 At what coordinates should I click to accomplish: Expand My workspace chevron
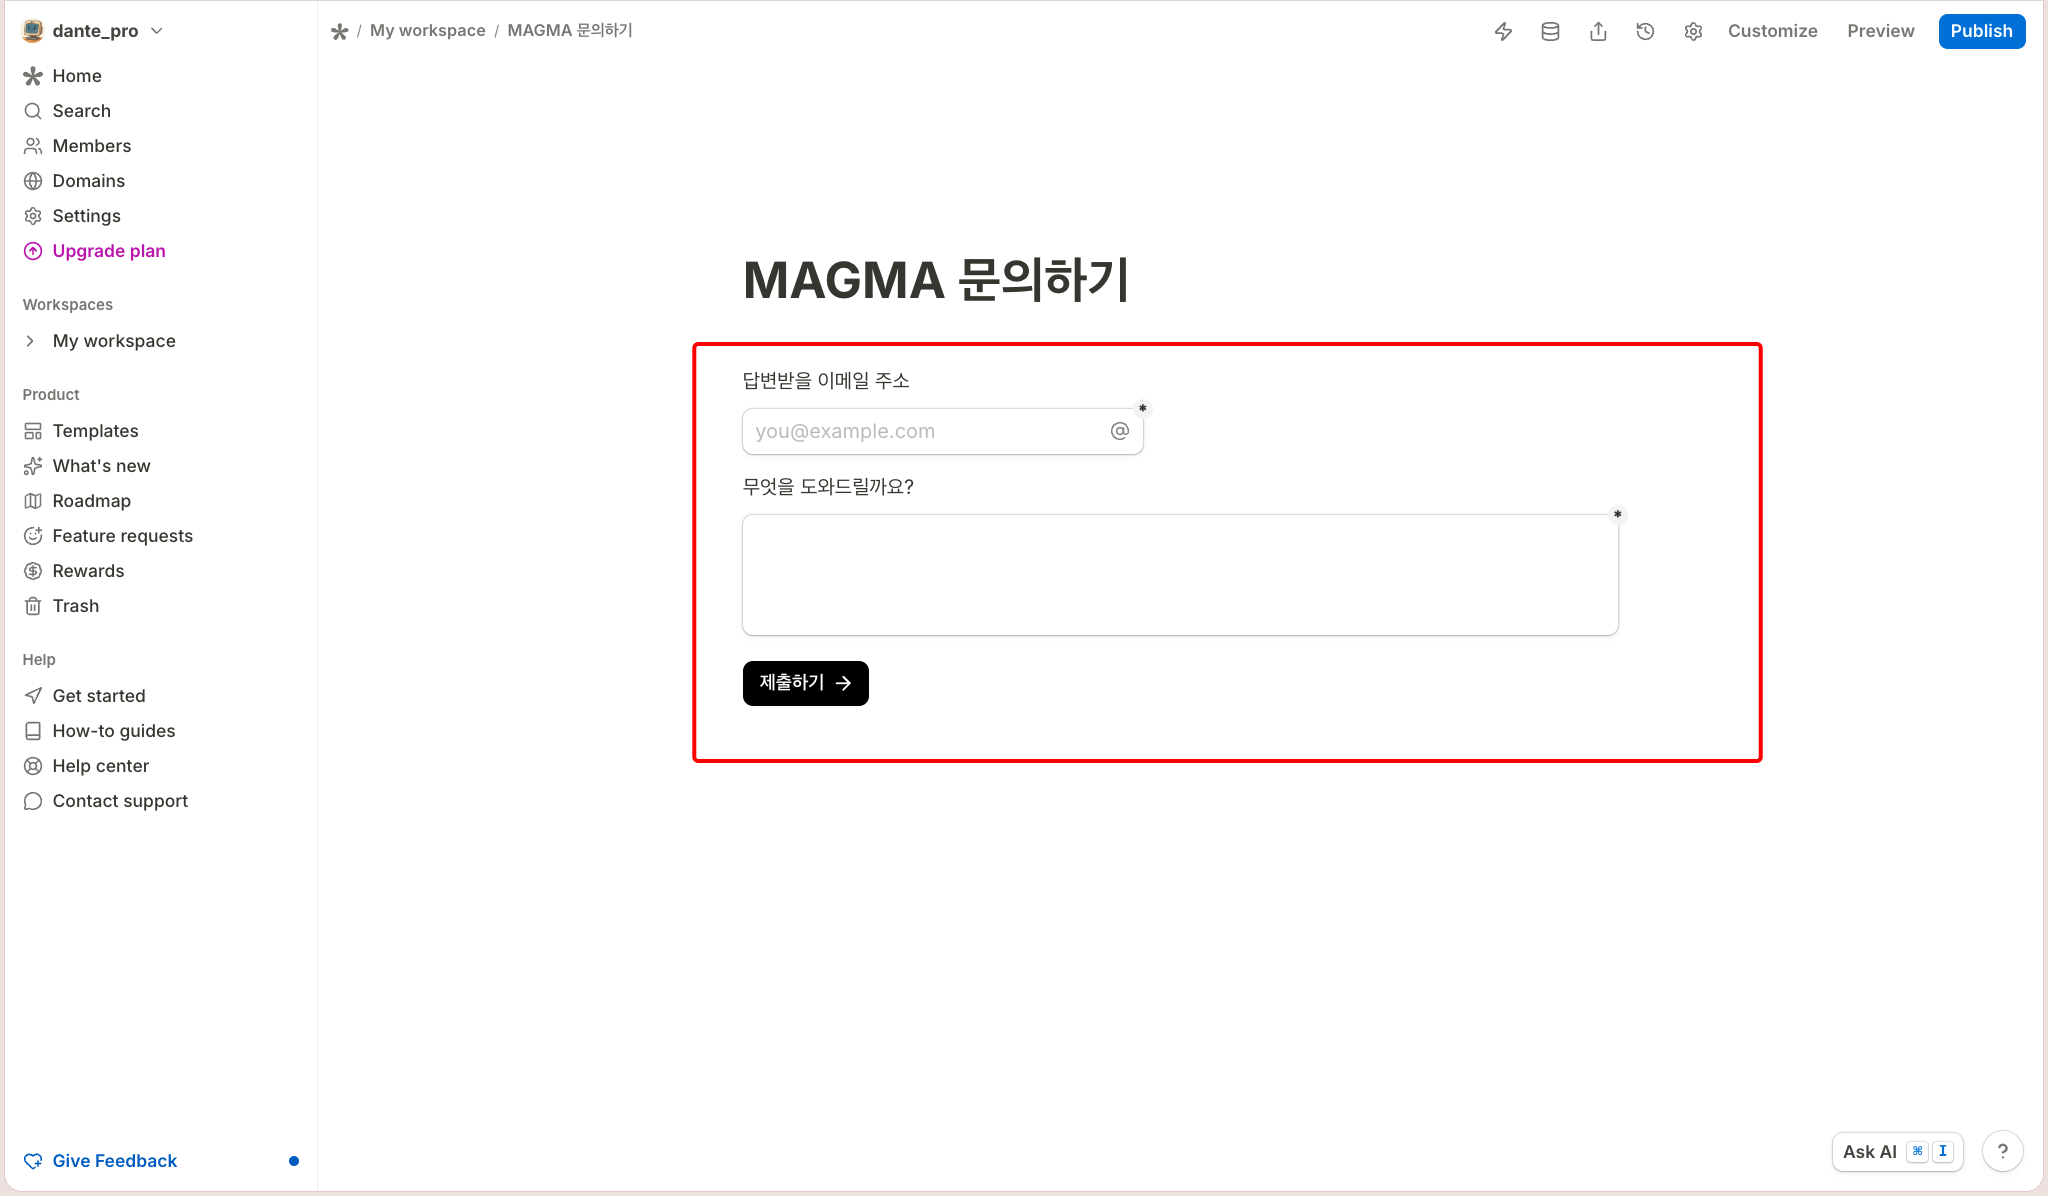[30, 341]
